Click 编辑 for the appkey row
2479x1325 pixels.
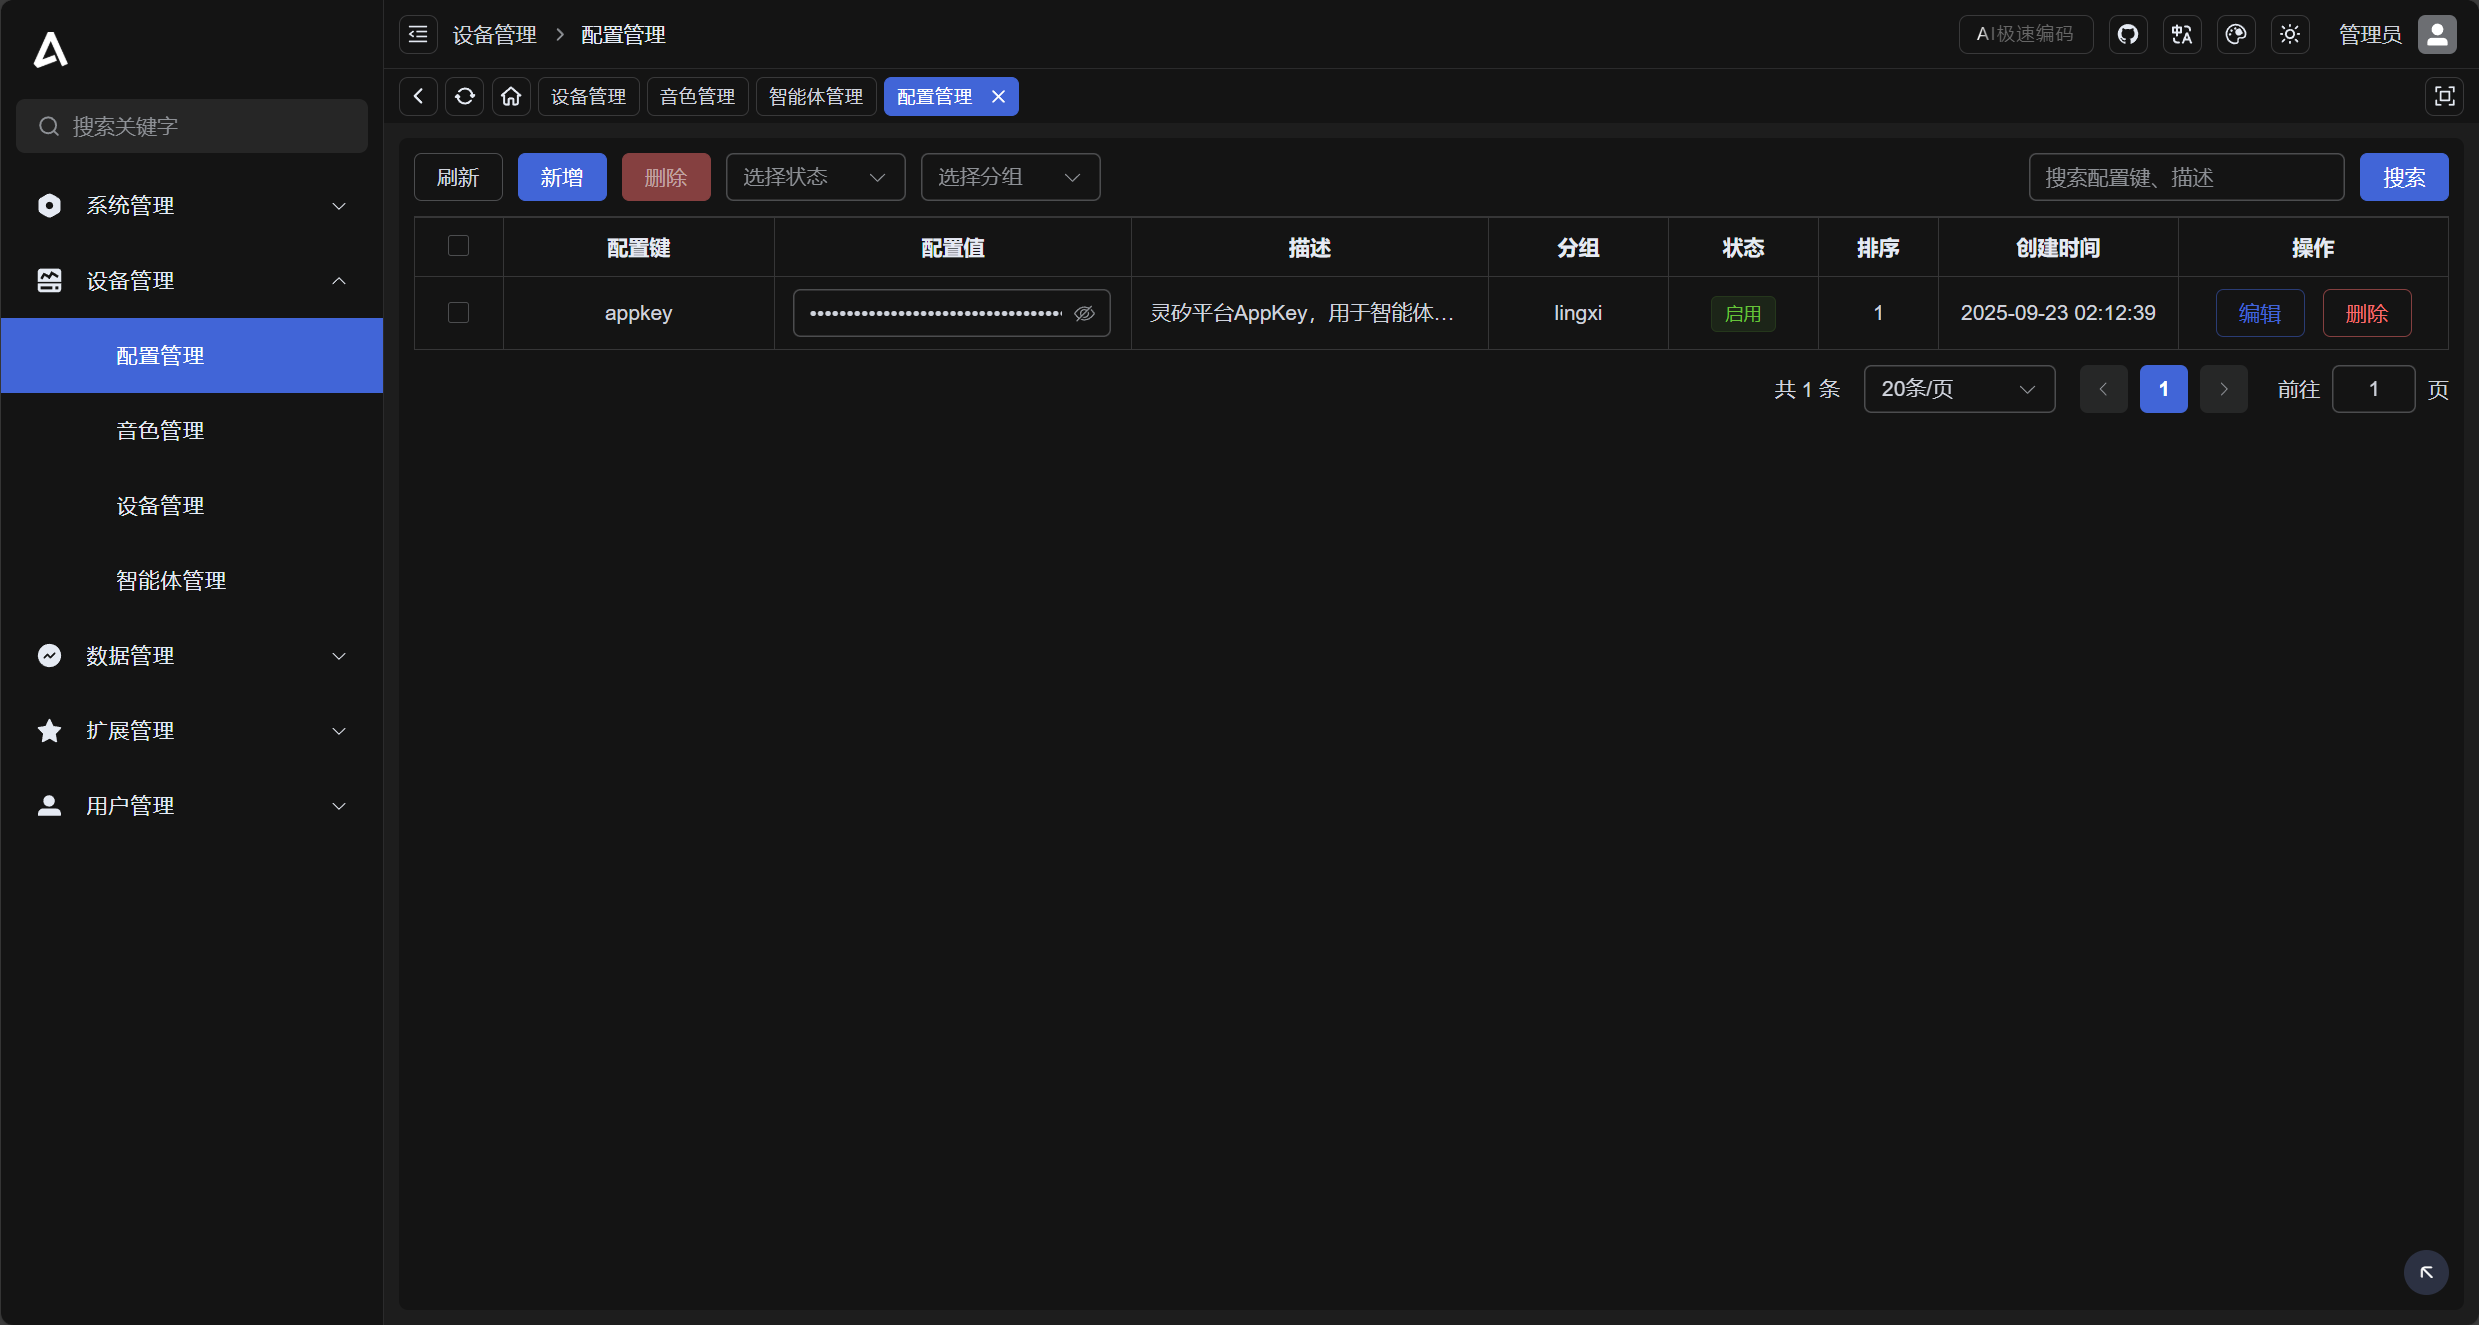pos(2259,314)
